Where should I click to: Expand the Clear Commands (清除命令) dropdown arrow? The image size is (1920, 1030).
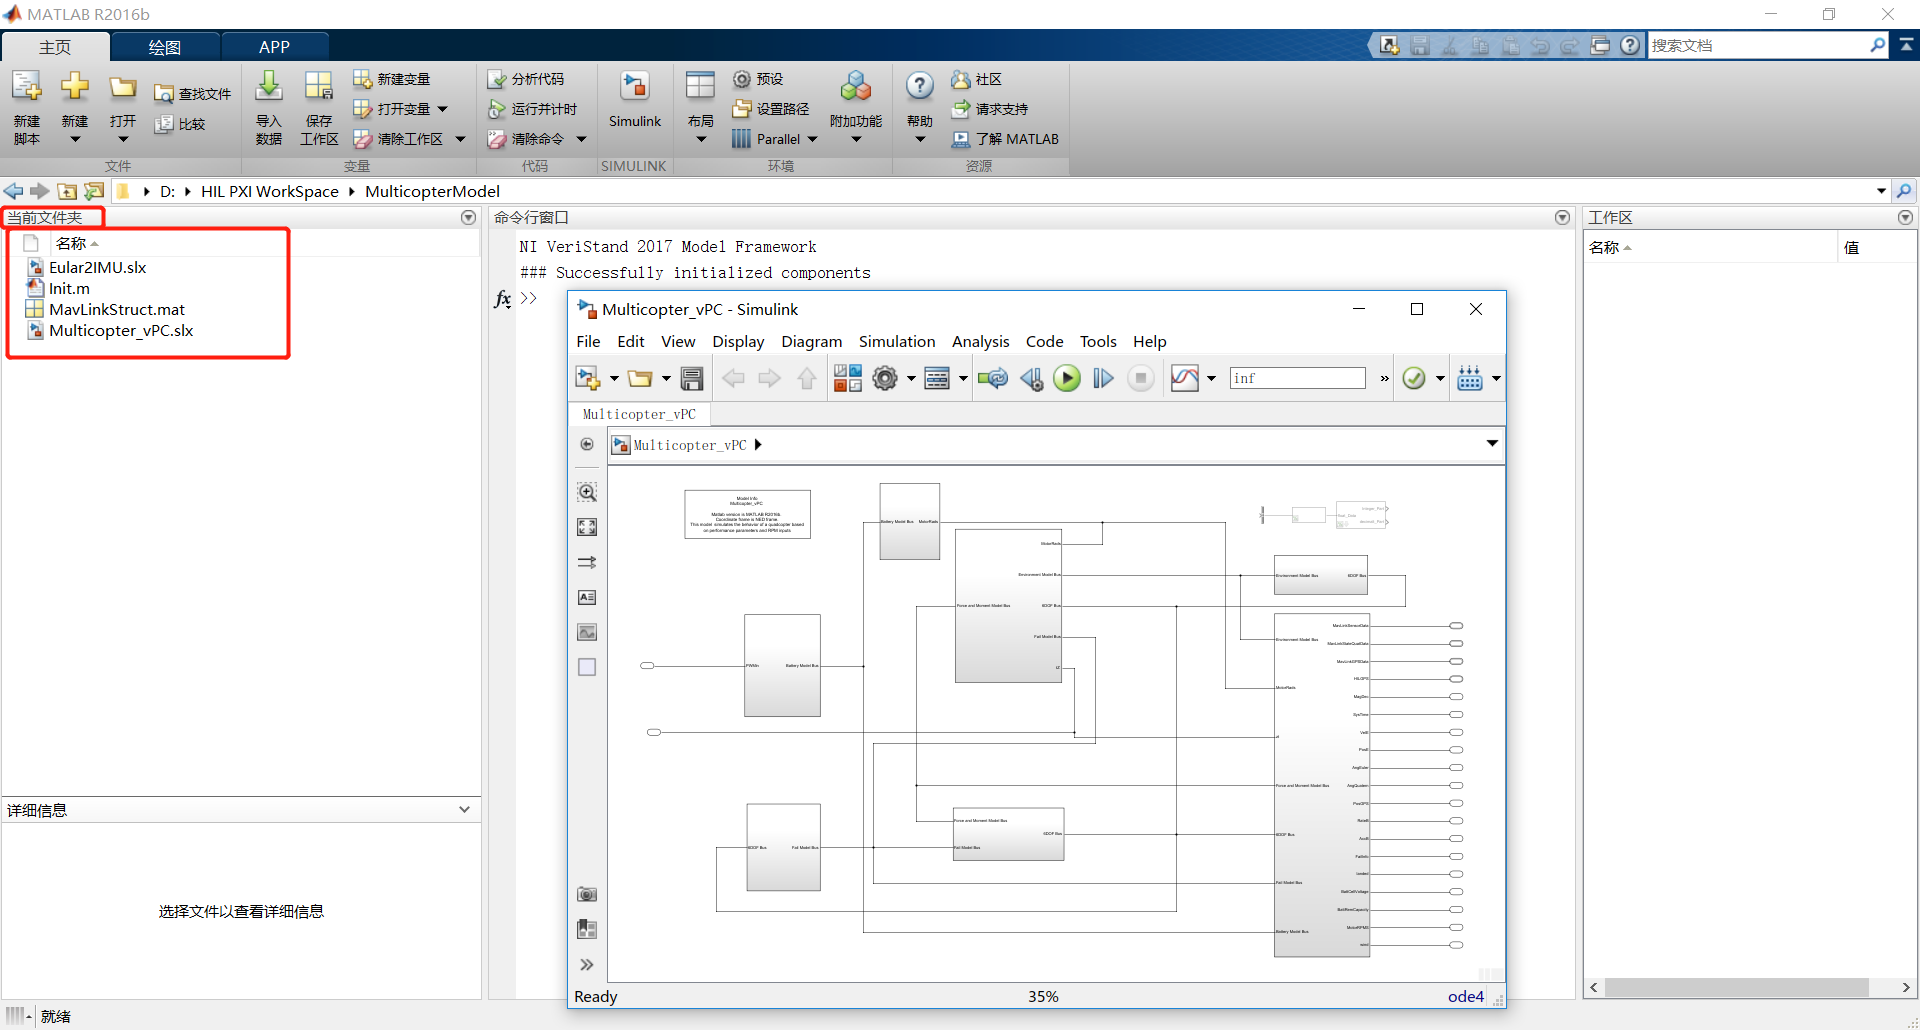(x=582, y=139)
